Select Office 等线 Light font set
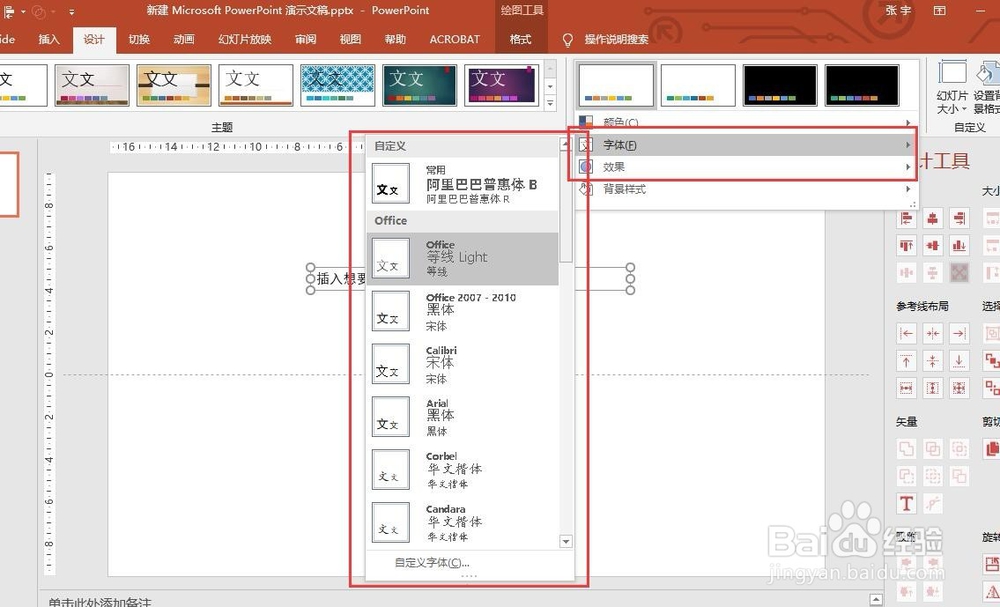 pos(463,258)
